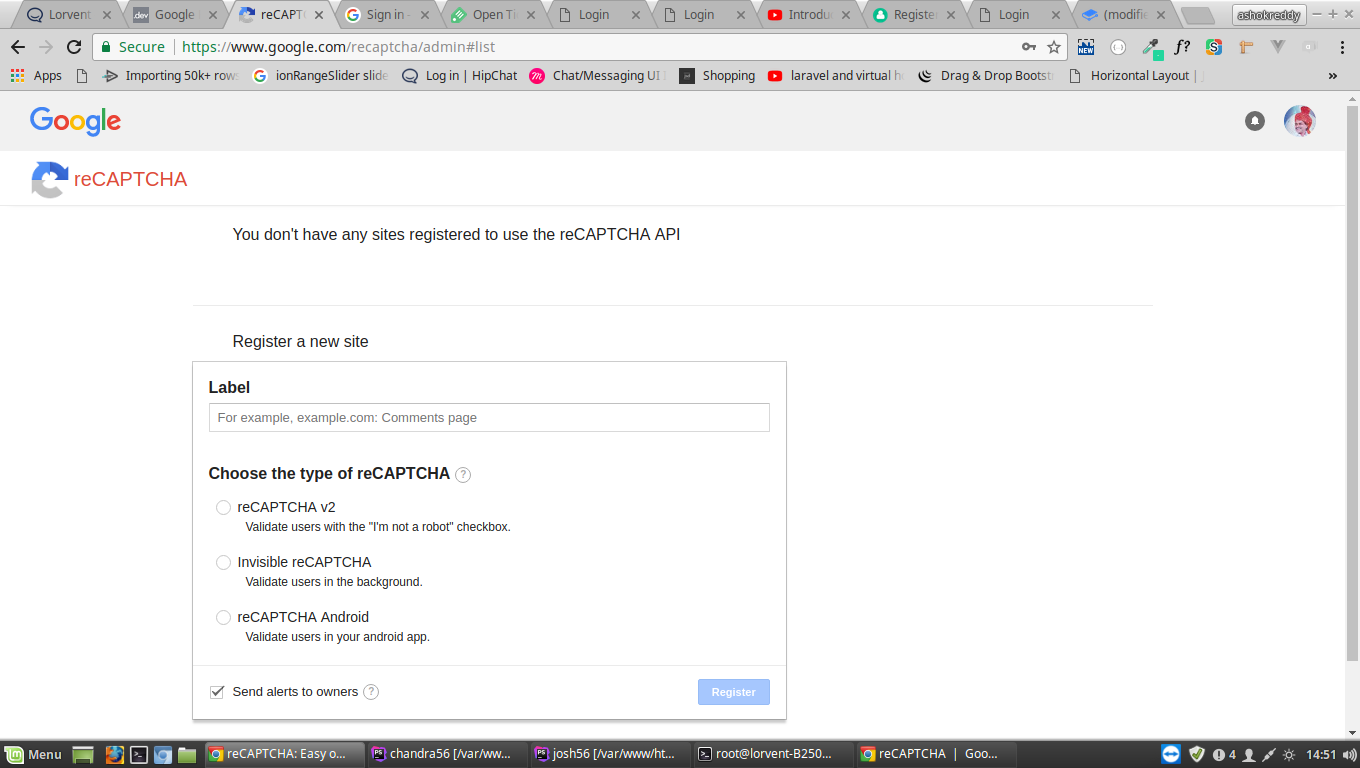This screenshot has width=1360, height=768.
Task: Open the Google account profile avatar
Action: [x=1299, y=121]
